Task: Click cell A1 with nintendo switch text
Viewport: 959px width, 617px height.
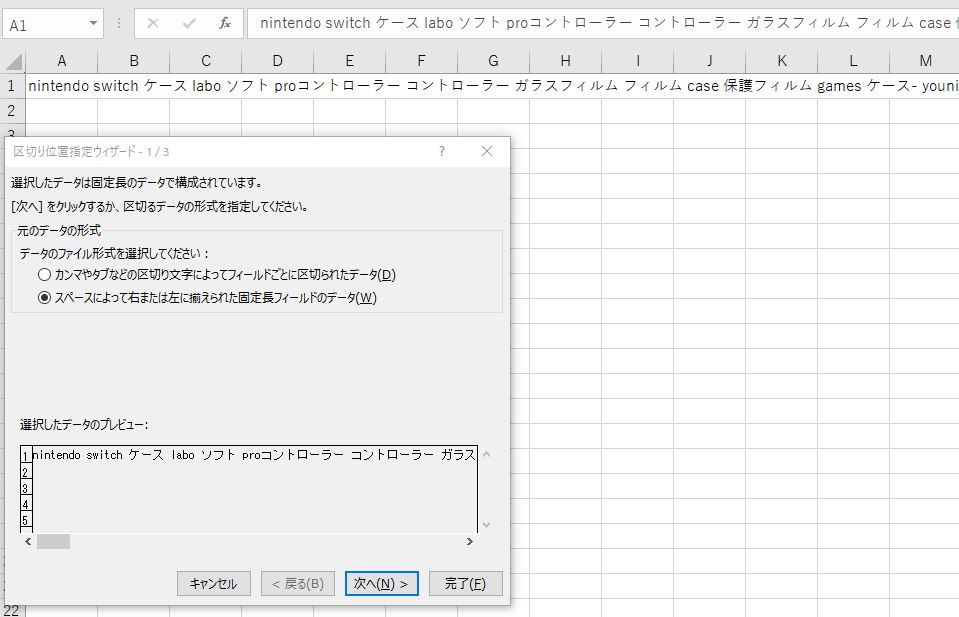Action: [x=61, y=86]
